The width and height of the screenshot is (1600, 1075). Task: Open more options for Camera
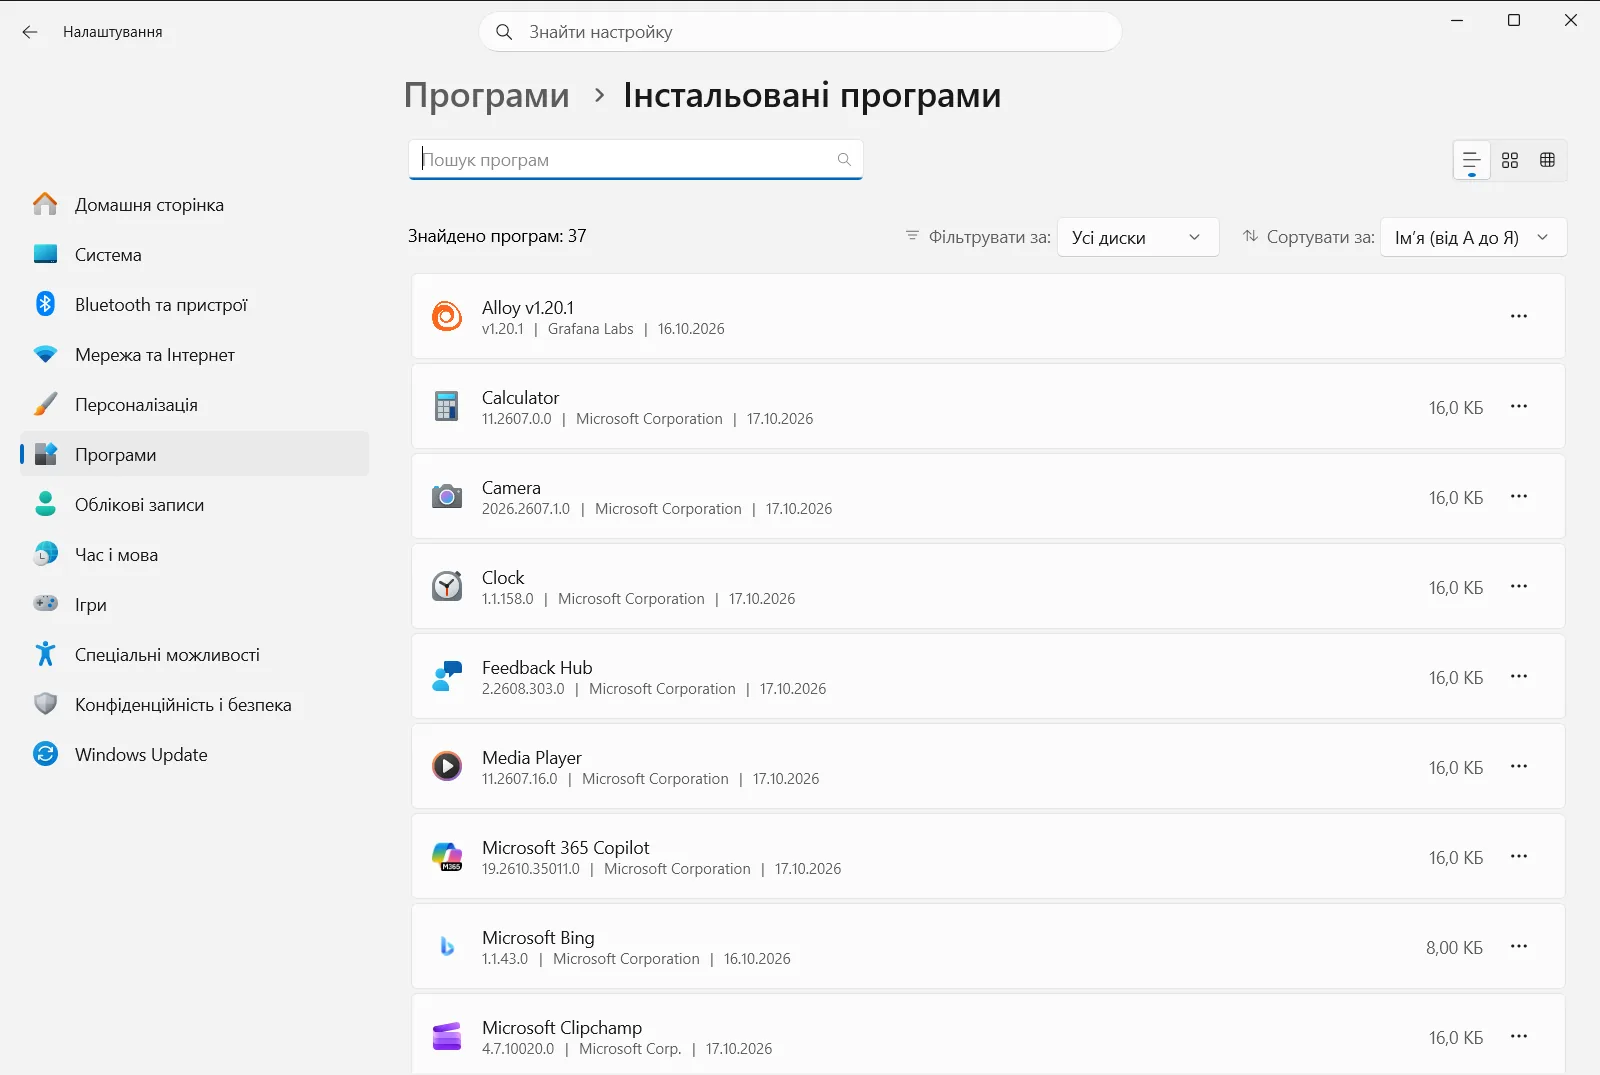click(x=1519, y=496)
